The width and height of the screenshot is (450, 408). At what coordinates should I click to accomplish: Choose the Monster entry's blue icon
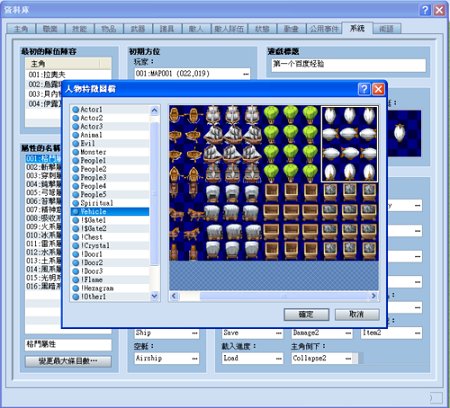(76, 152)
